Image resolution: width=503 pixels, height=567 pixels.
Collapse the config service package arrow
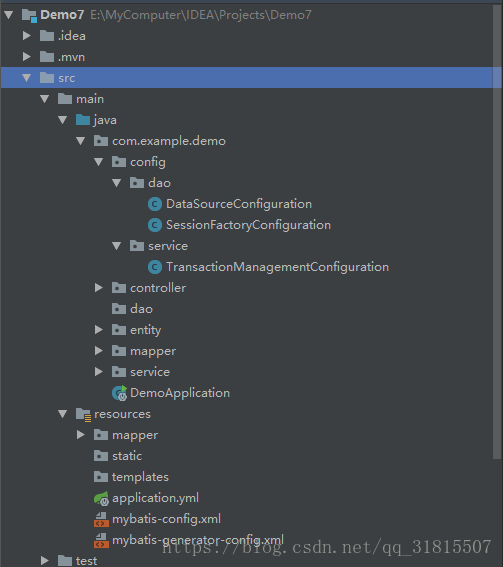tap(117, 246)
